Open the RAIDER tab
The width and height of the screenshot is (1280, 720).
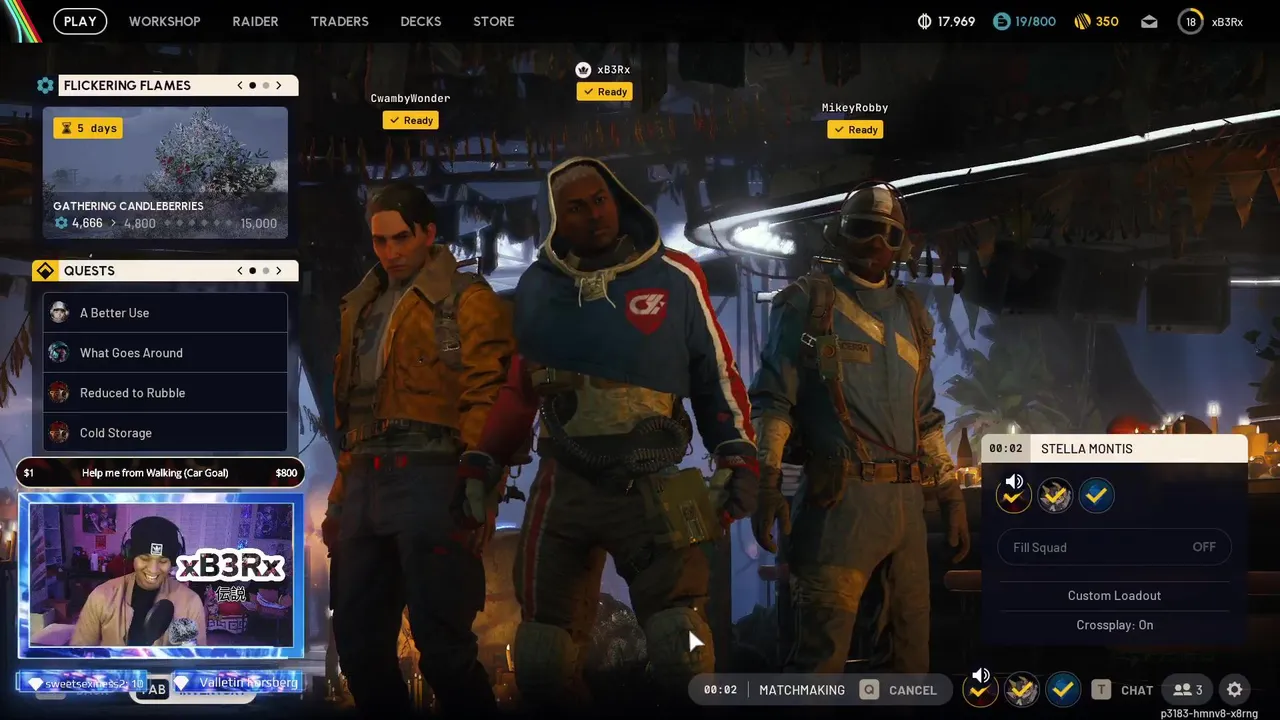tap(255, 21)
